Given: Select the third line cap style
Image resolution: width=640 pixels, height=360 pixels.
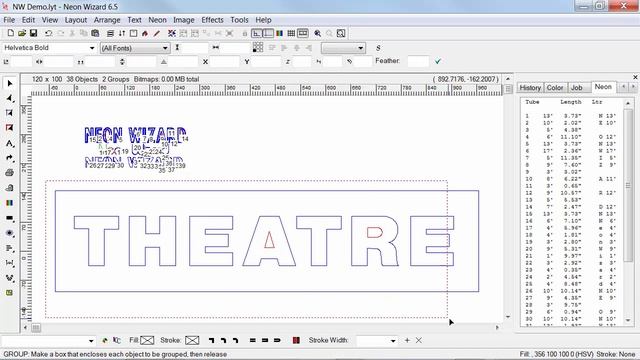Looking at the screenshot, I should click(277, 340).
